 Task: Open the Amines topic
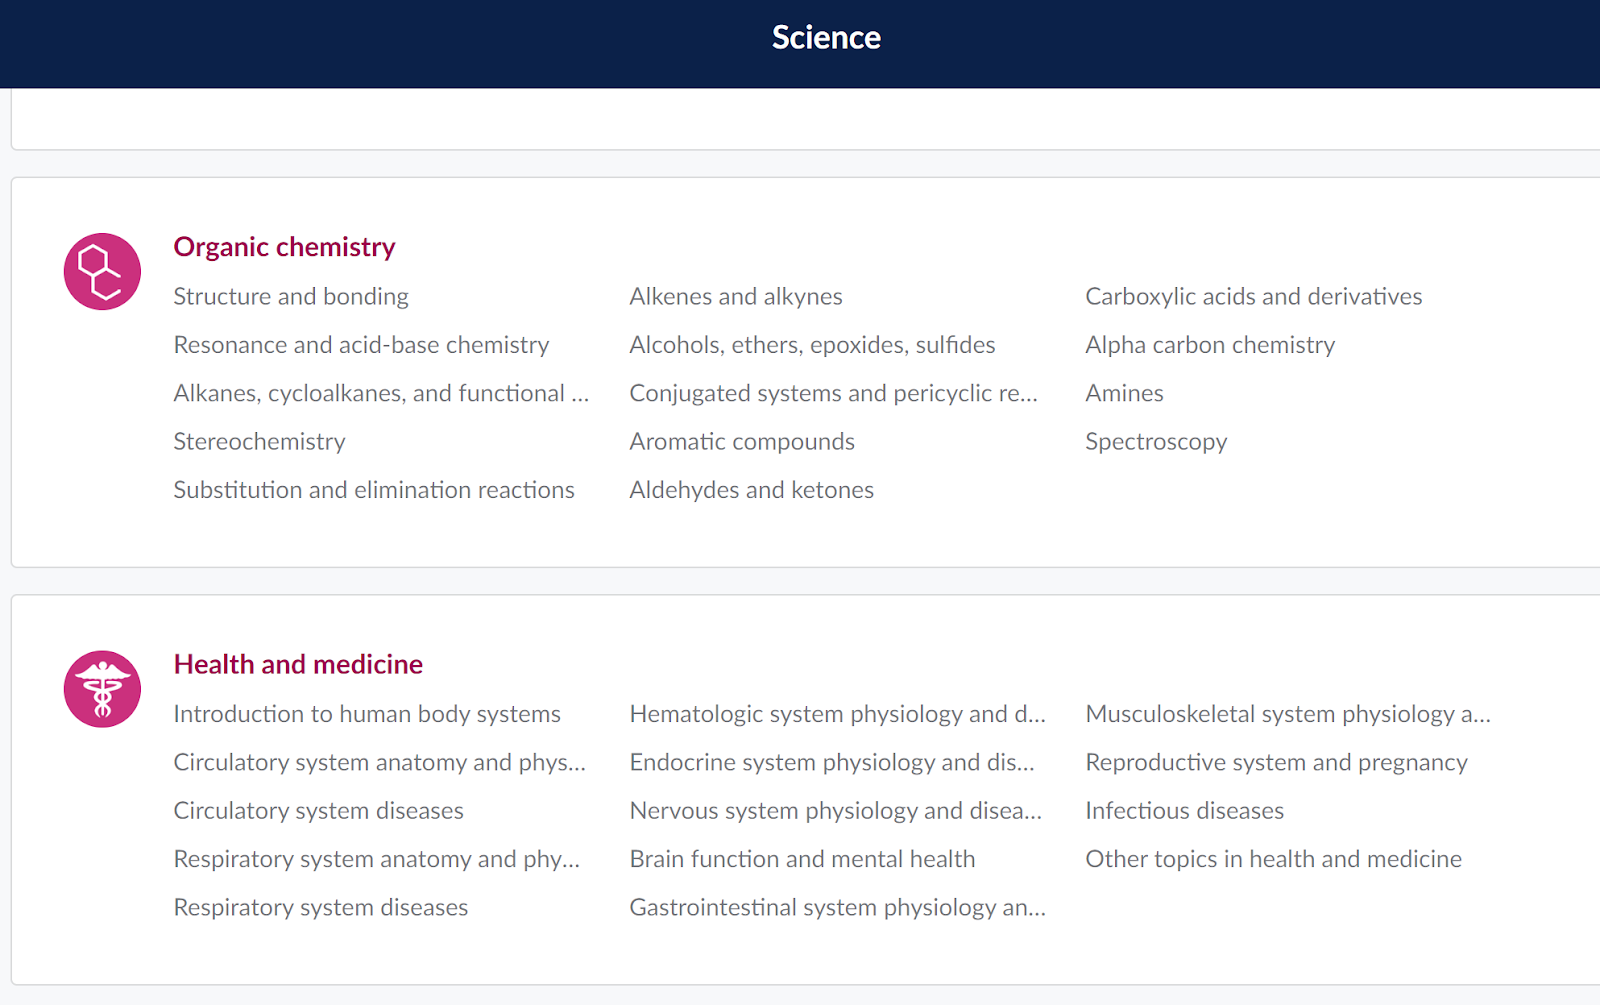(1125, 393)
